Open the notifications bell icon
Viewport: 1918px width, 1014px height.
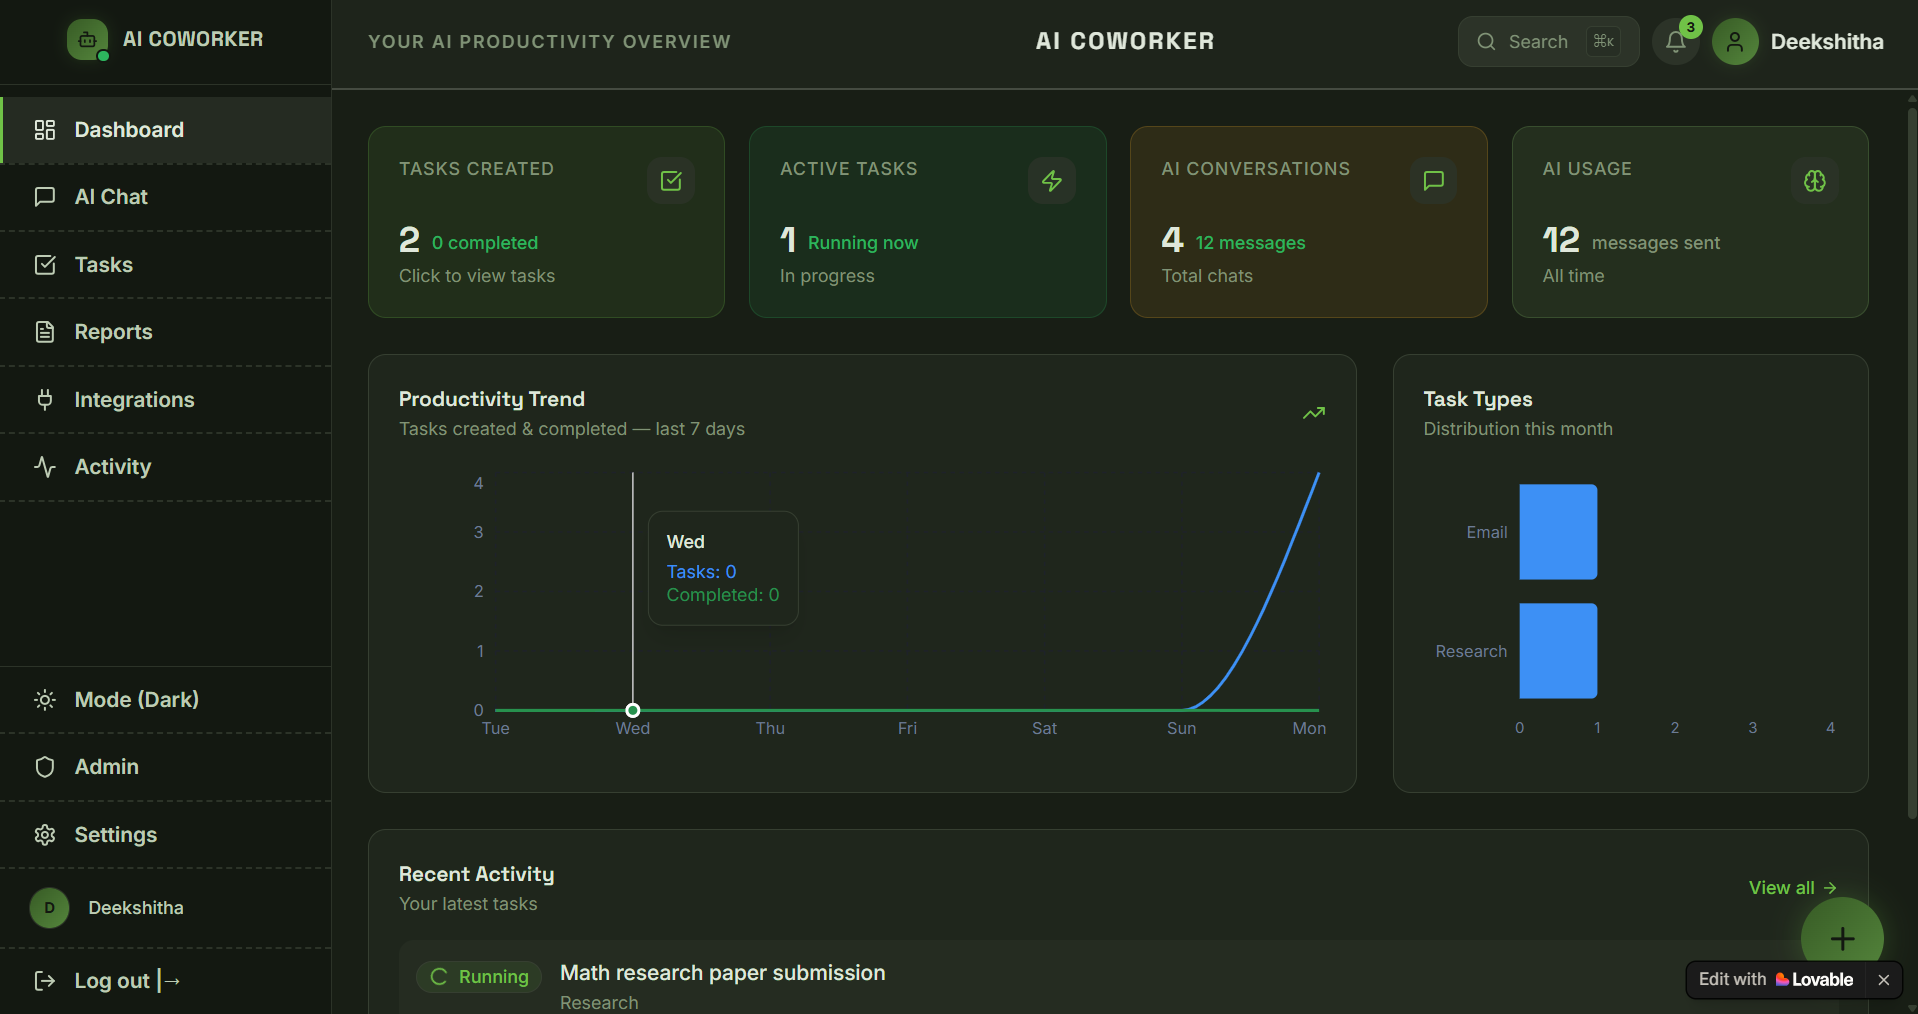(1676, 42)
